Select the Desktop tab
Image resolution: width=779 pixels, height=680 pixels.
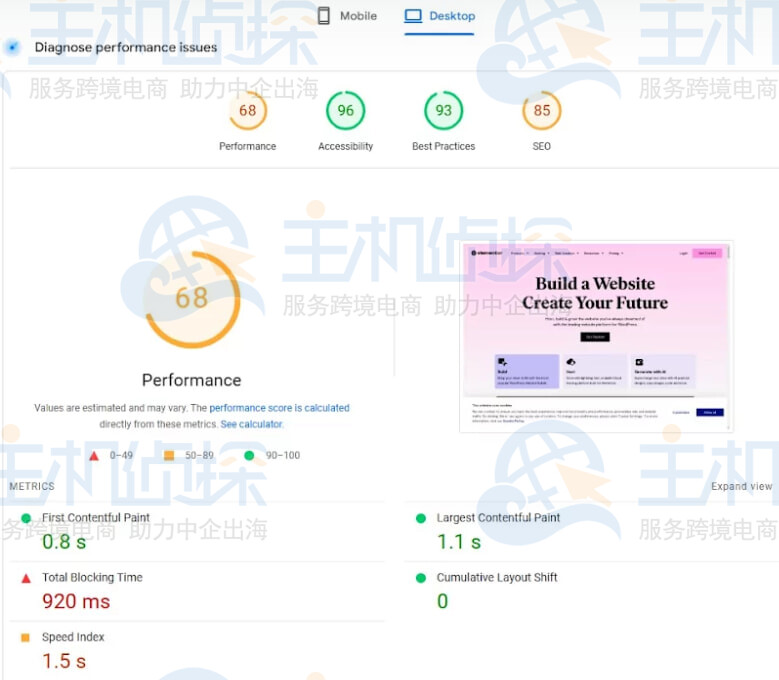(x=440, y=16)
